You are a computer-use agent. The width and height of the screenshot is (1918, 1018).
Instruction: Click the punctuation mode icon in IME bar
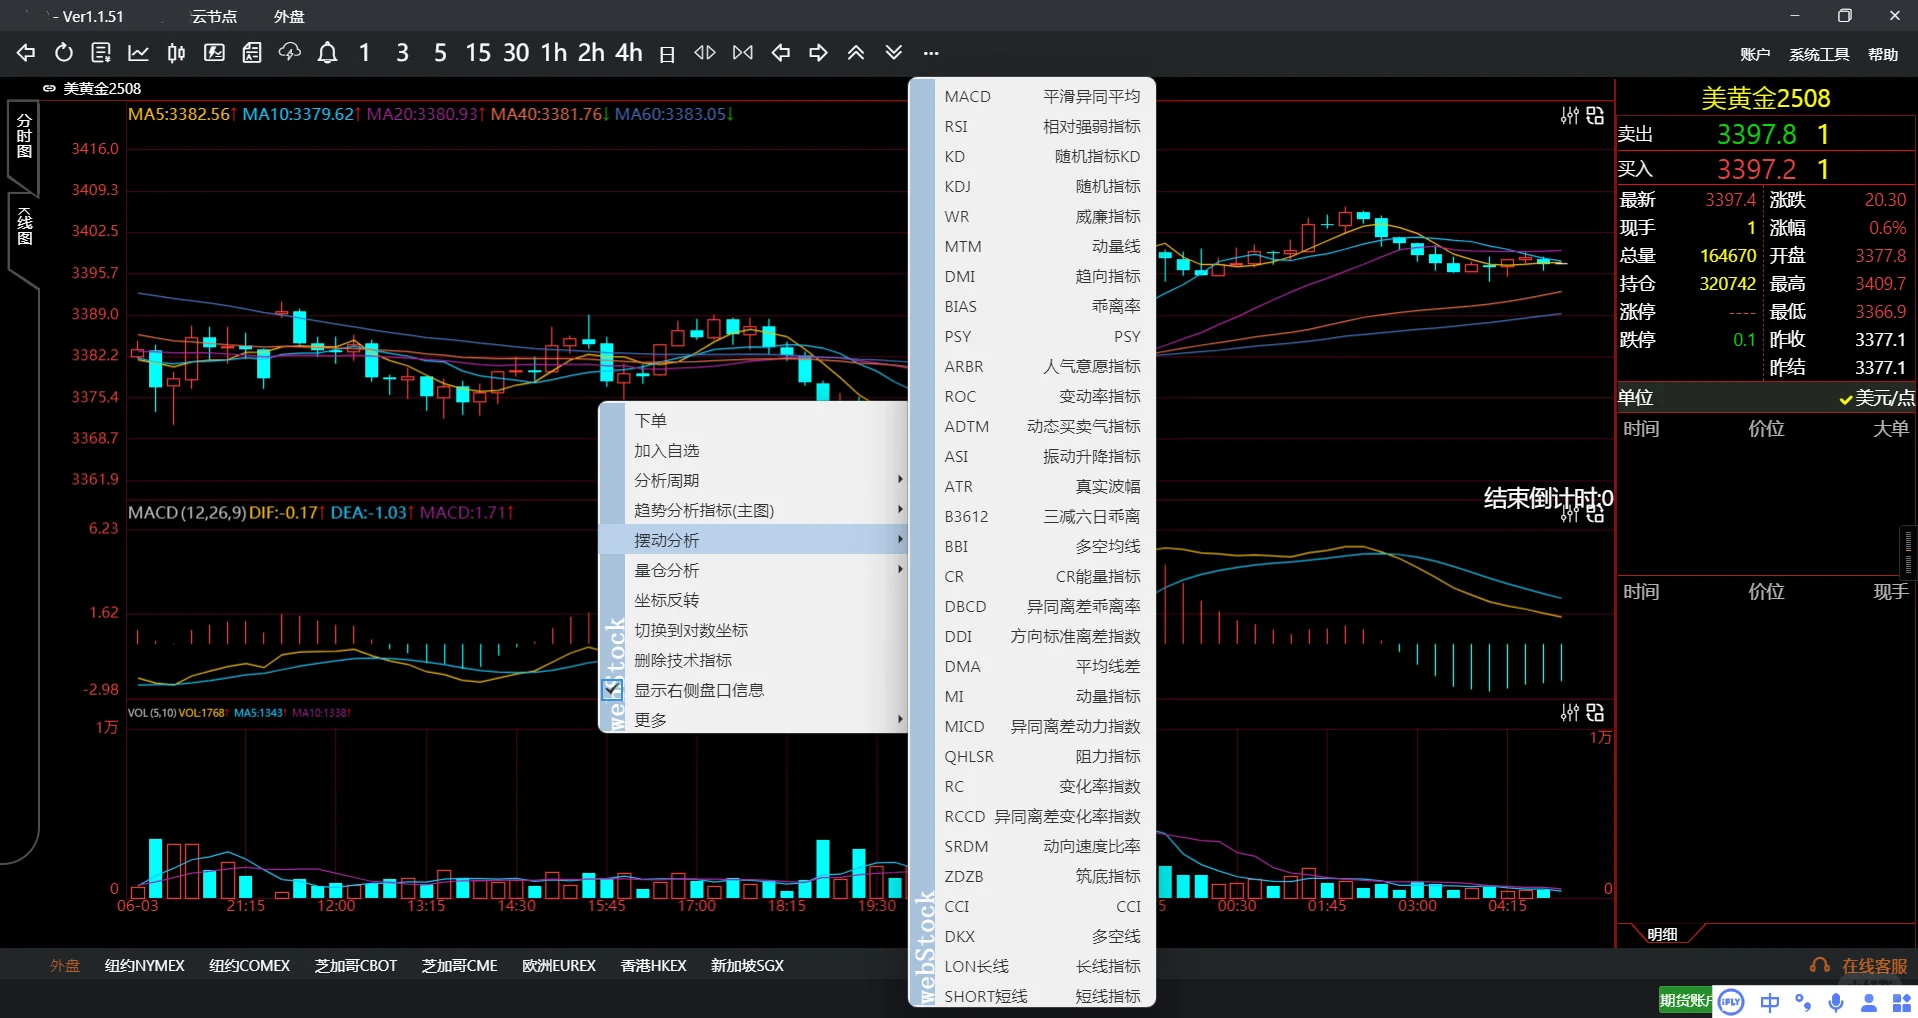pos(1803,1002)
